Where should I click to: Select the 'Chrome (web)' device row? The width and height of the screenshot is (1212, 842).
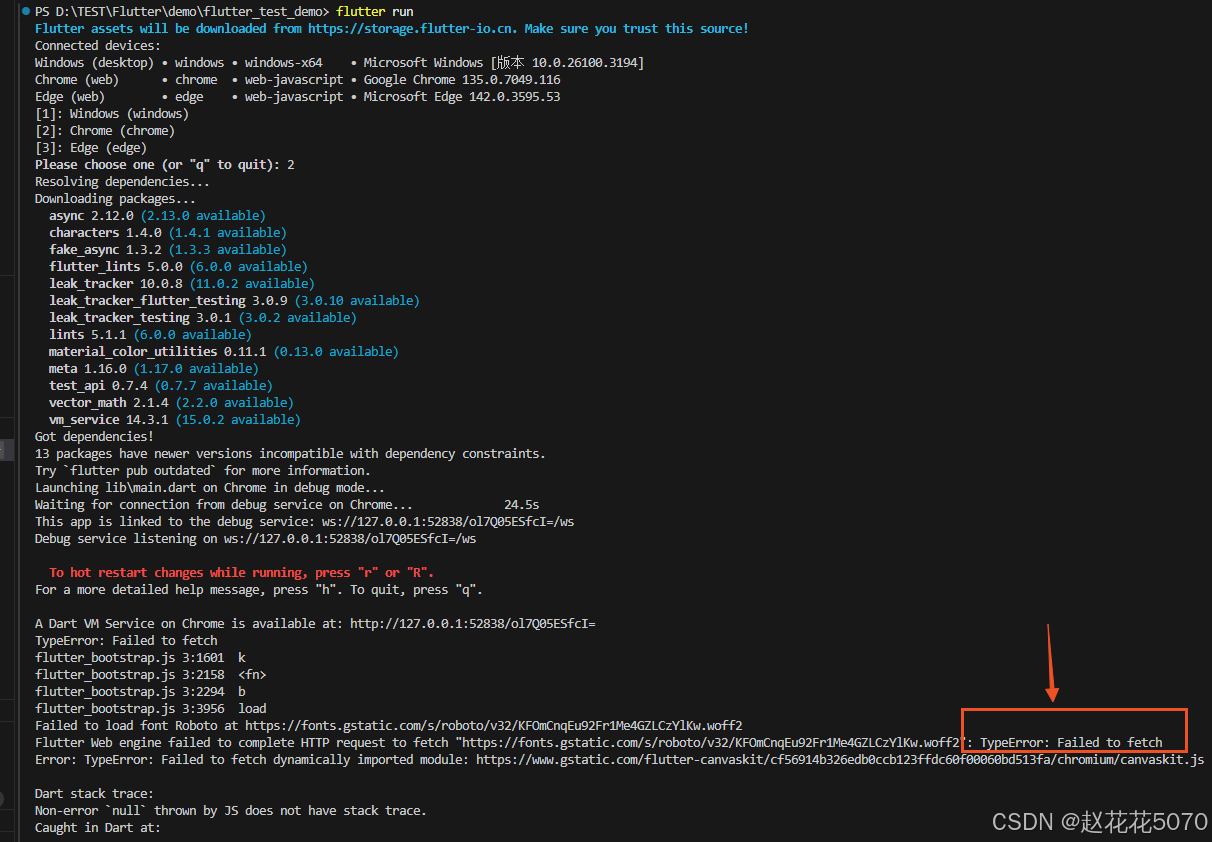point(297,79)
